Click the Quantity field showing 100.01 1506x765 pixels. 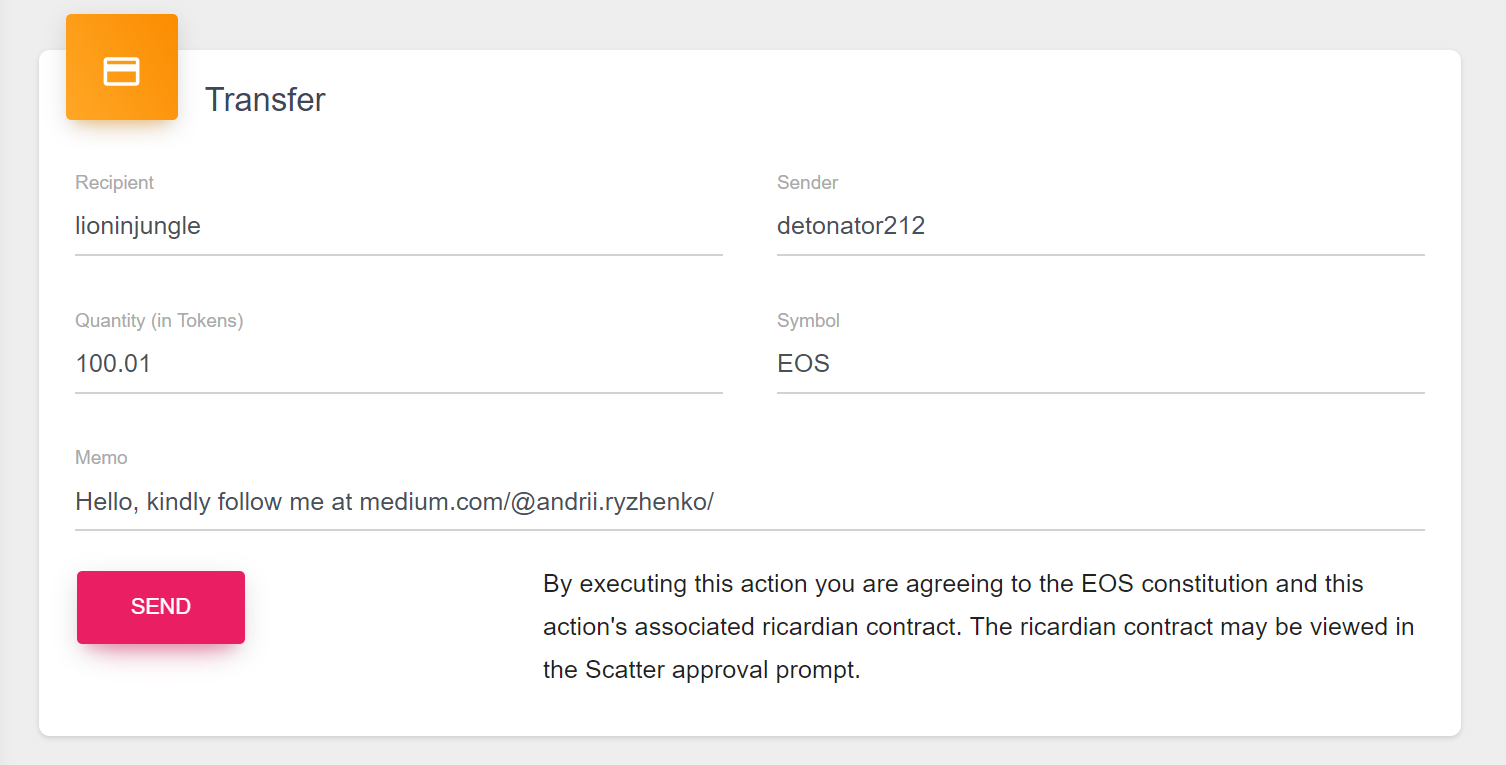point(398,363)
